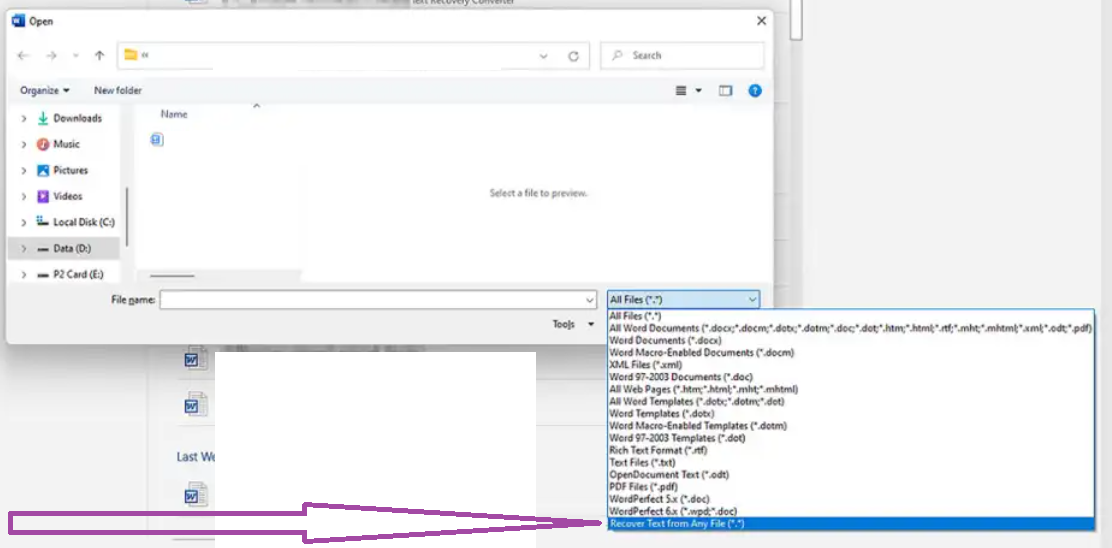Go back using the back arrow
This screenshot has height=548, width=1112.
pyautogui.click(x=23, y=56)
